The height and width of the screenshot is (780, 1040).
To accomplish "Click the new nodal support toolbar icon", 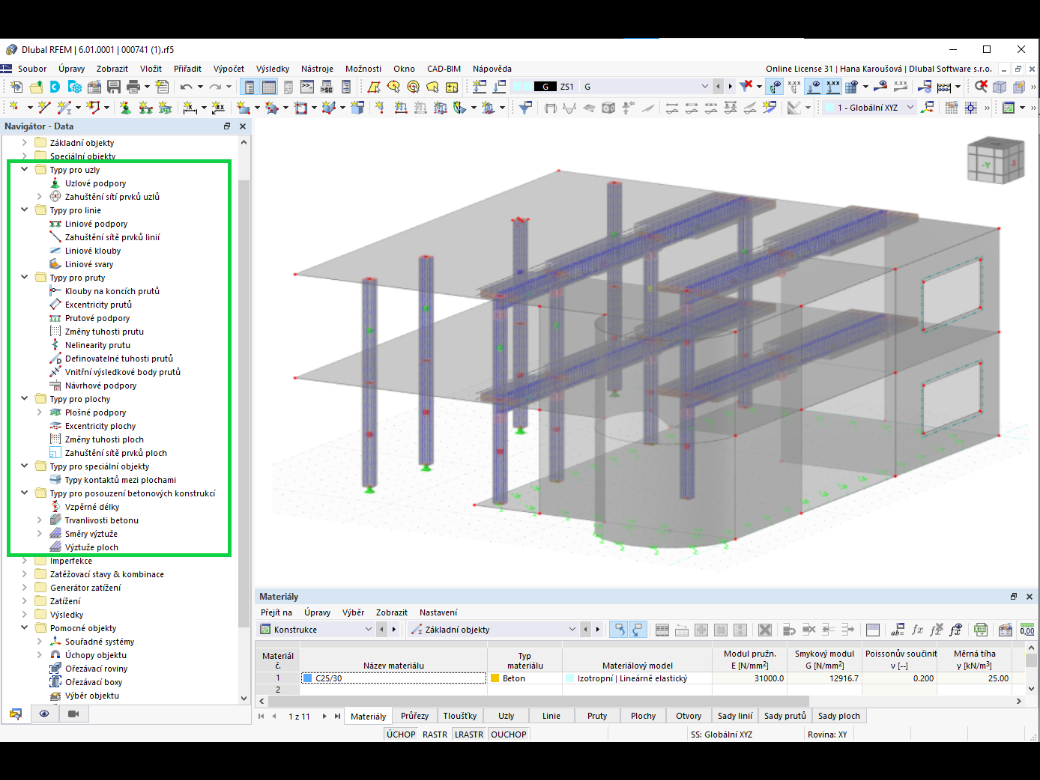I will point(125,107).
